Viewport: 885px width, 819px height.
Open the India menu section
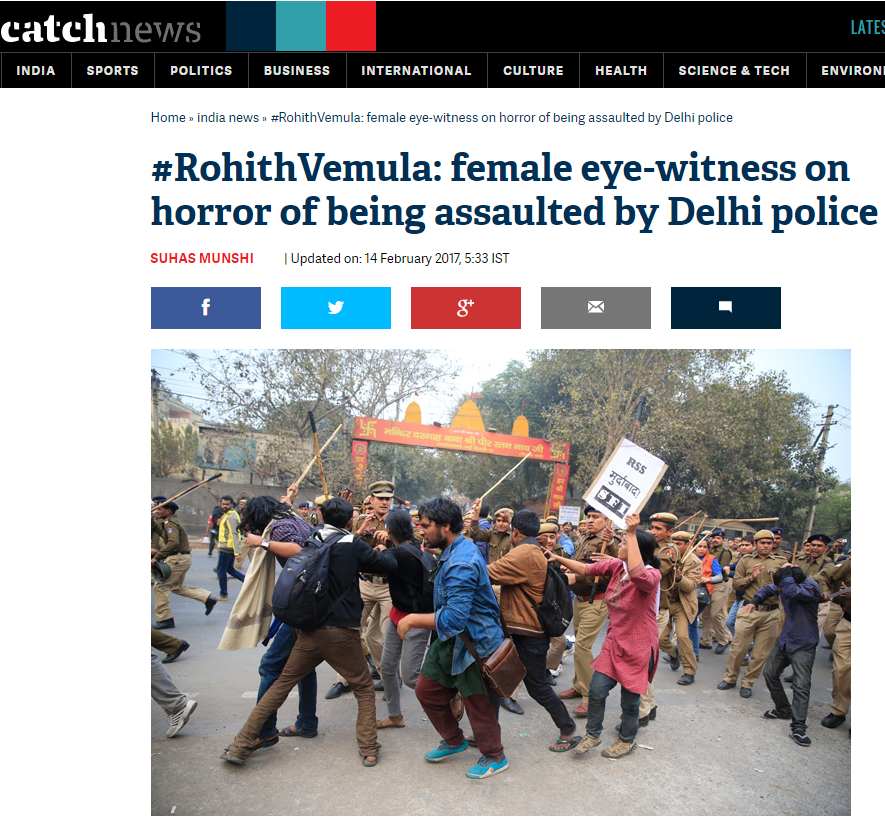click(36, 71)
